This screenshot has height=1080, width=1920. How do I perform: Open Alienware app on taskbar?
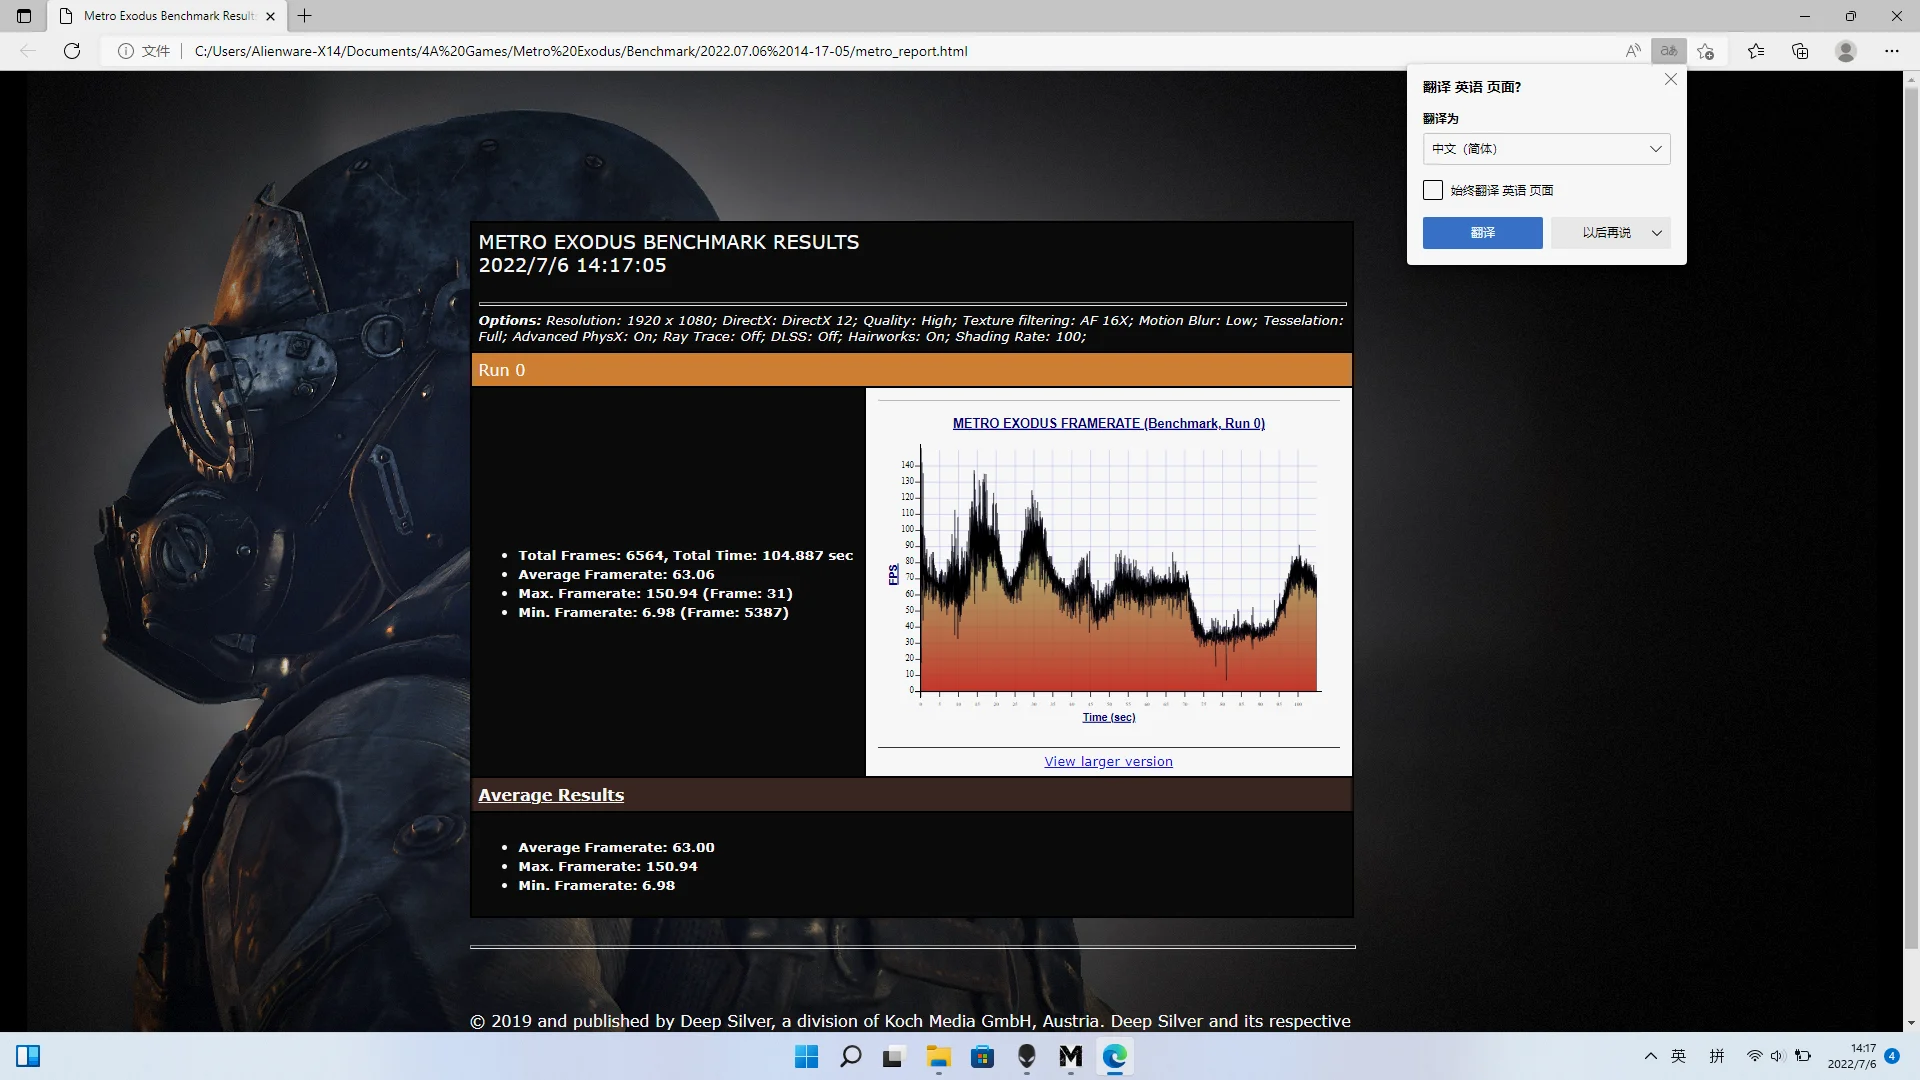coord(1026,1056)
